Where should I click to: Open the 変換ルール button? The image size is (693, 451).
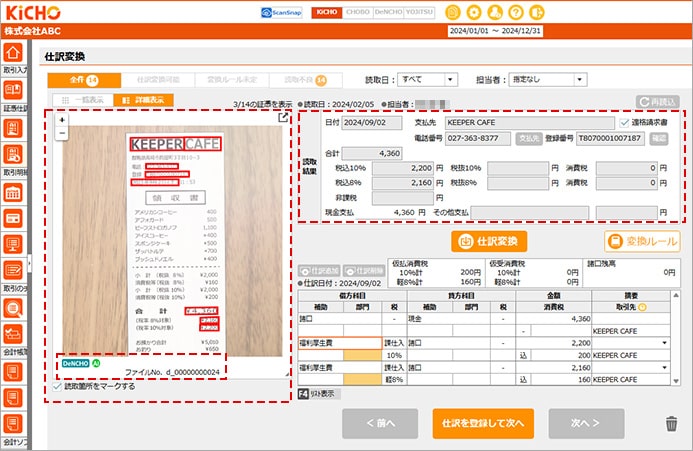642,241
